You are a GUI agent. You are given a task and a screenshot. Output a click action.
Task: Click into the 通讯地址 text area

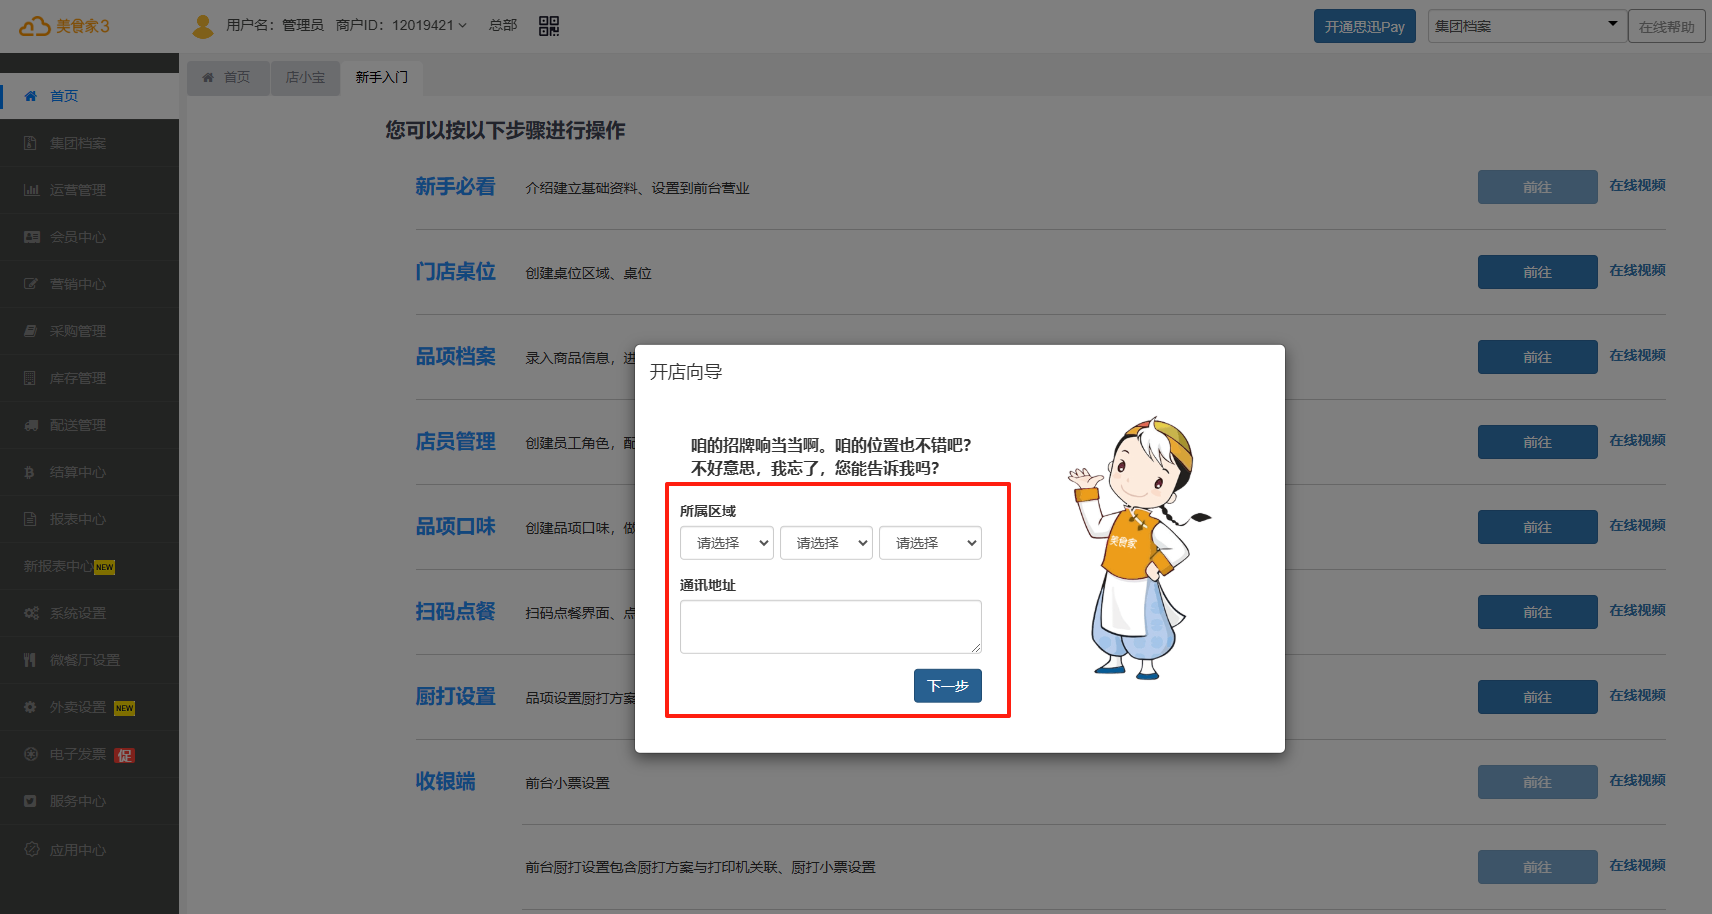tap(830, 627)
